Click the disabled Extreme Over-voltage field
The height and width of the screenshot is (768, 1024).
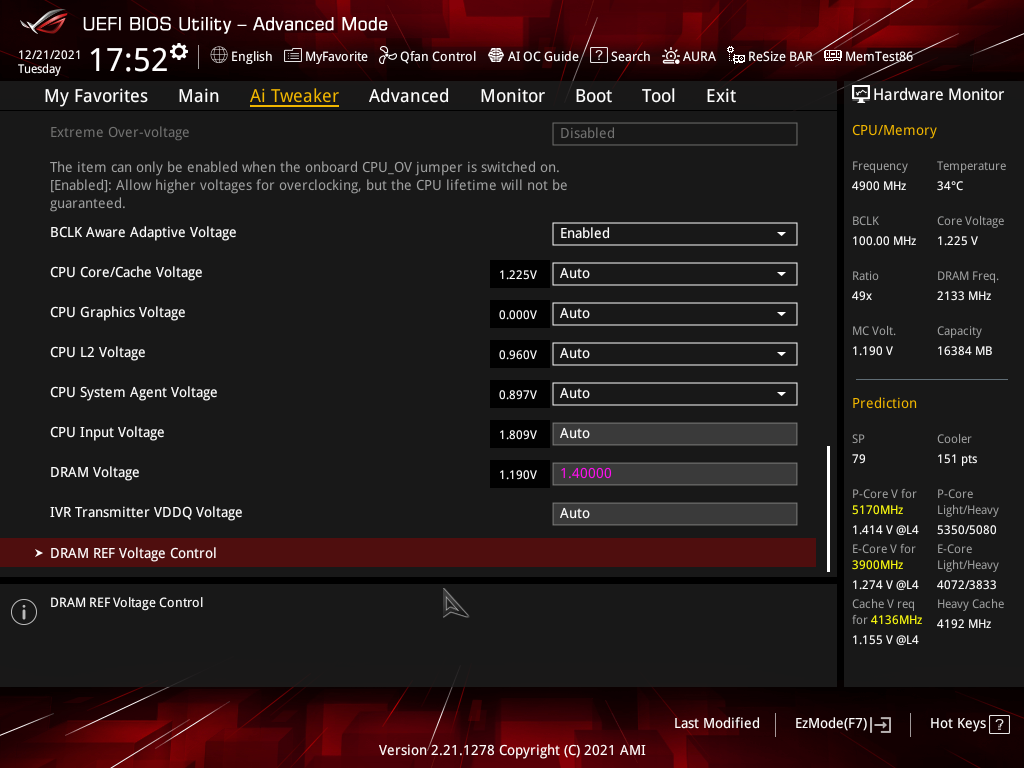click(x=675, y=133)
